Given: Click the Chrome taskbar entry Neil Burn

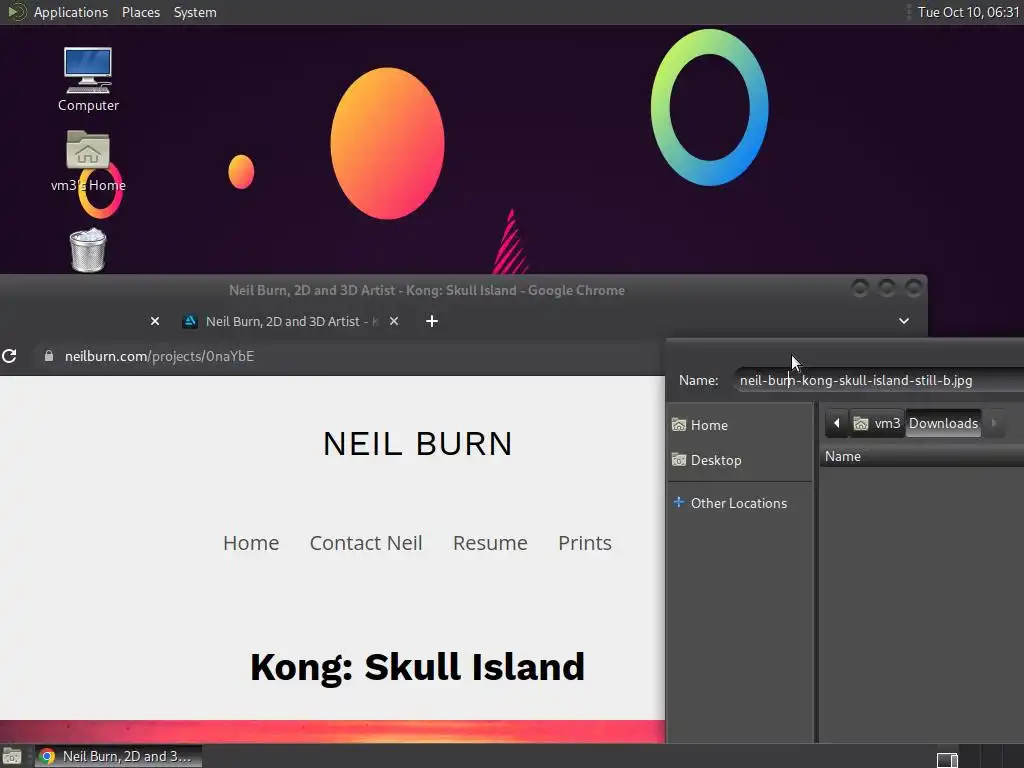Looking at the screenshot, I should click(118, 756).
